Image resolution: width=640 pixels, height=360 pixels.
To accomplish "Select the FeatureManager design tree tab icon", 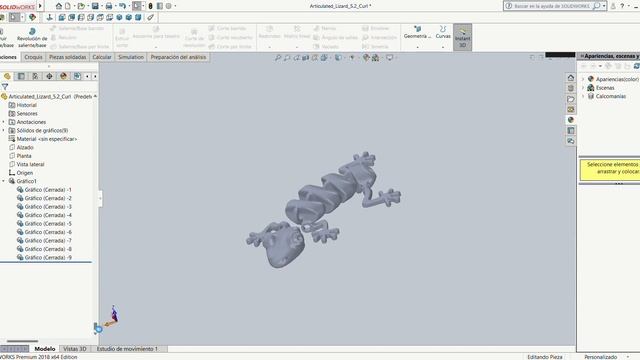I will [7, 76].
